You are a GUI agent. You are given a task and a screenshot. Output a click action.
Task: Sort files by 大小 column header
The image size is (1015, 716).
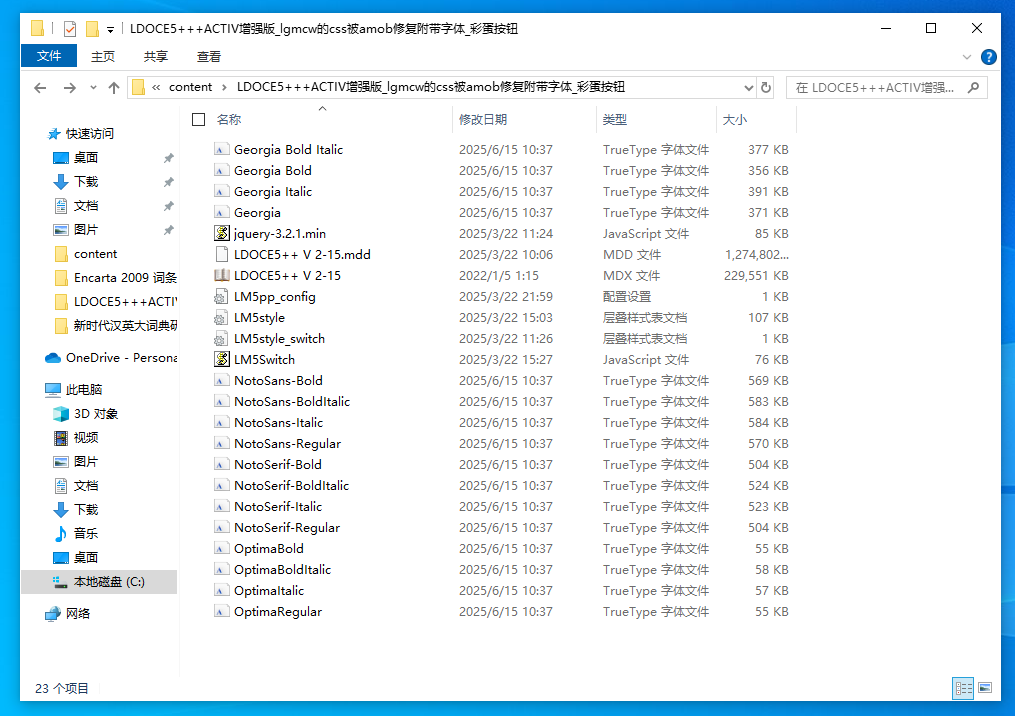click(735, 120)
